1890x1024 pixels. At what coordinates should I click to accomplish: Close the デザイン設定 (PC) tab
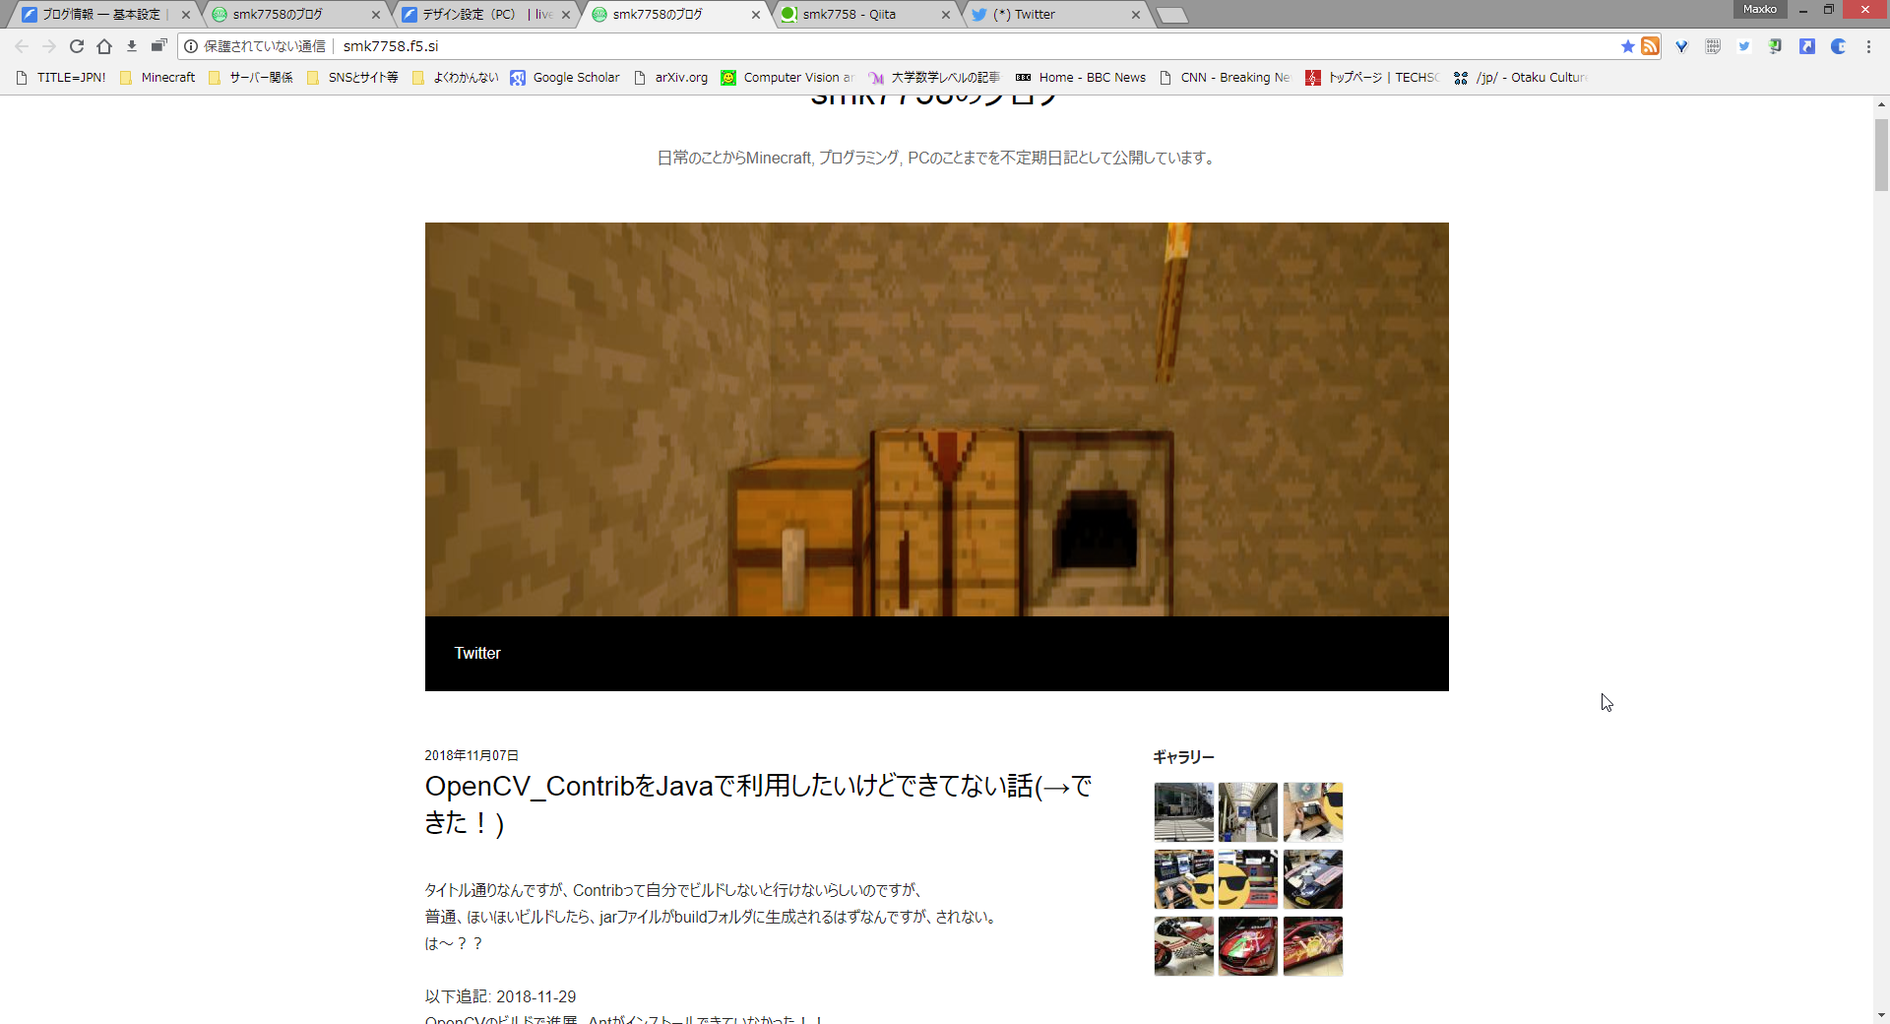coord(565,15)
